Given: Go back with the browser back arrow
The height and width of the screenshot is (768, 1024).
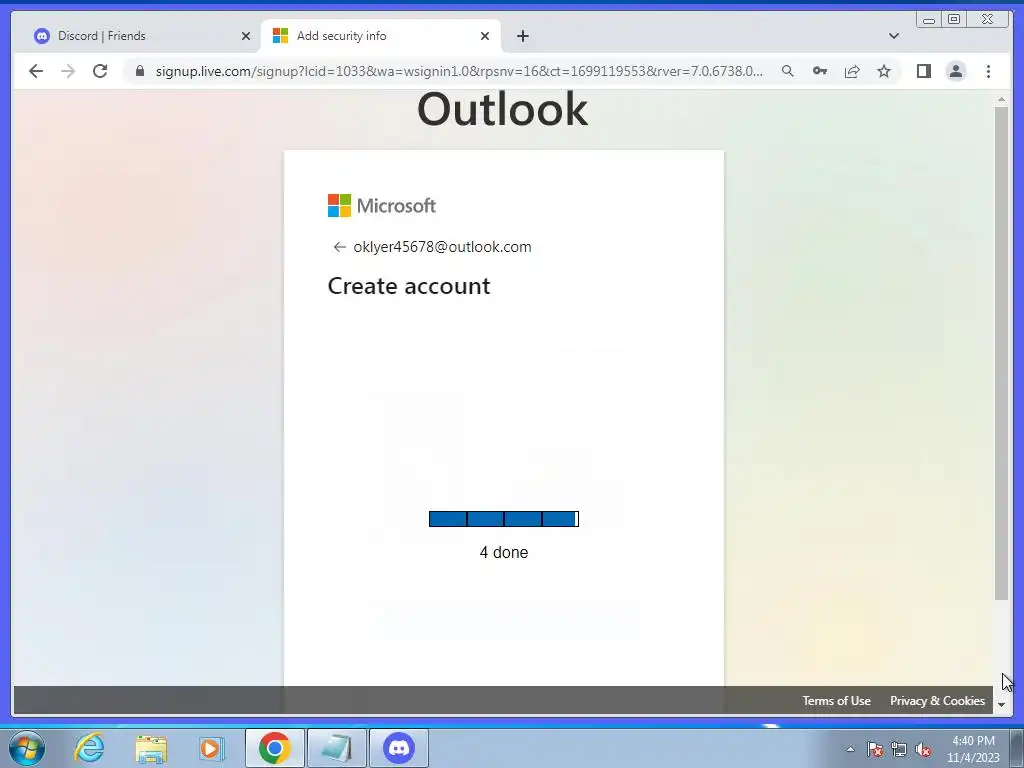Looking at the screenshot, I should pos(36,71).
